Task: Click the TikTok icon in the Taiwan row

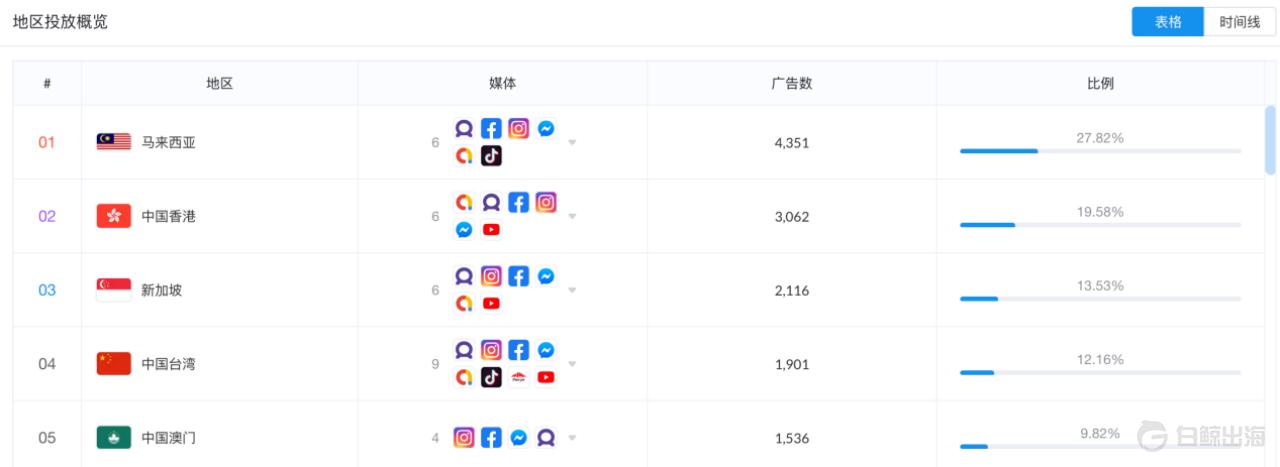Action: click(x=490, y=377)
